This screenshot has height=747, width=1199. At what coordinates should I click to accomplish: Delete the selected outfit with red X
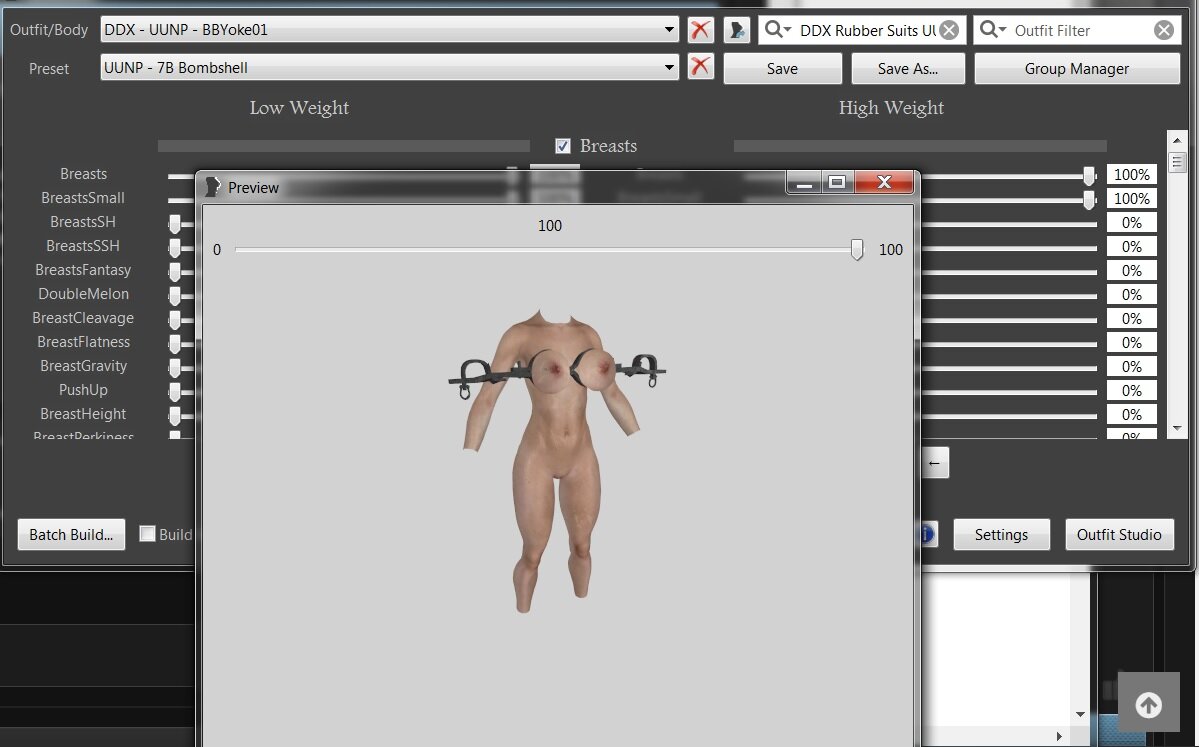pos(700,30)
